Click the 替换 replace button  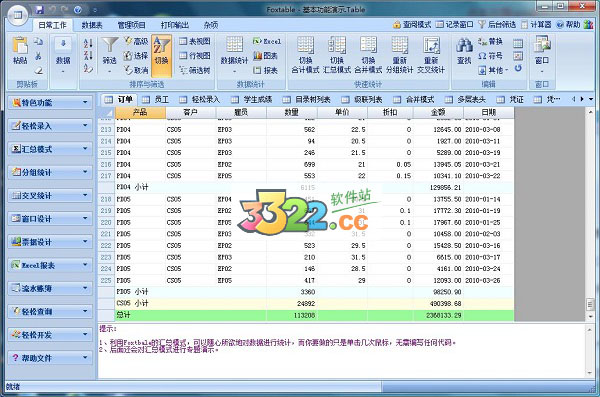(490, 41)
